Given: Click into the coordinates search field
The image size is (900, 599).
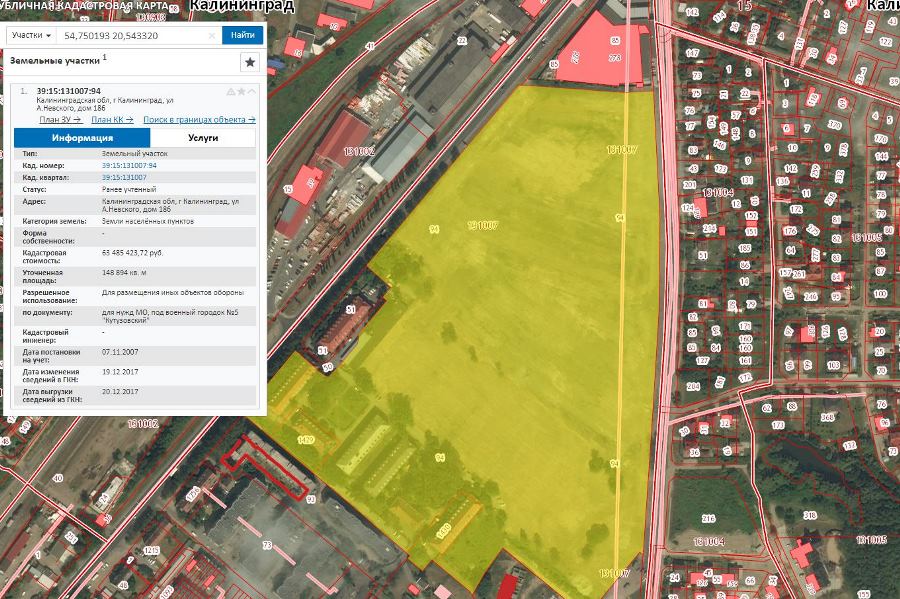Looking at the screenshot, I should click(x=130, y=35).
